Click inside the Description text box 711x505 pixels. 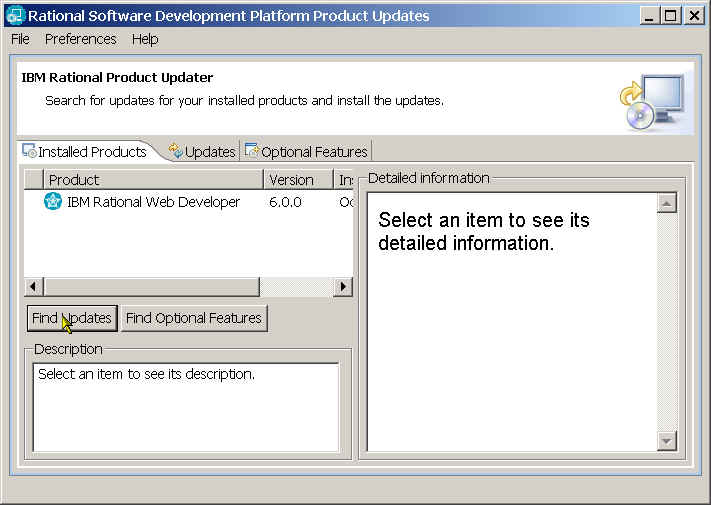point(186,407)
